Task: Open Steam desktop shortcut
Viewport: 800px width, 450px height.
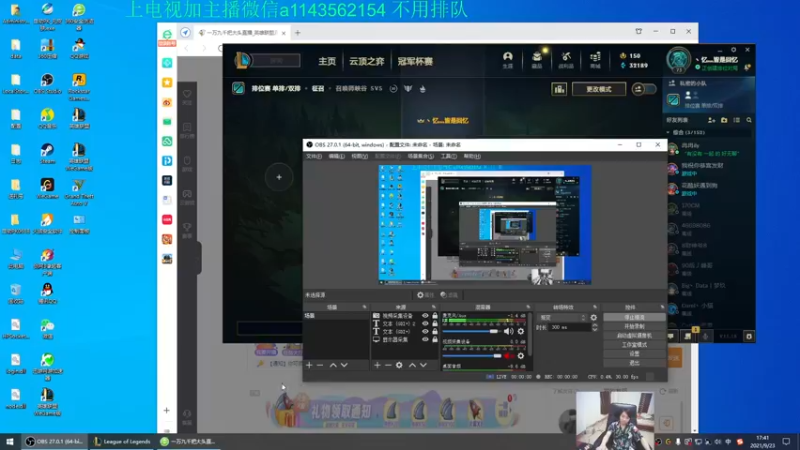Action: coord(47,154)
